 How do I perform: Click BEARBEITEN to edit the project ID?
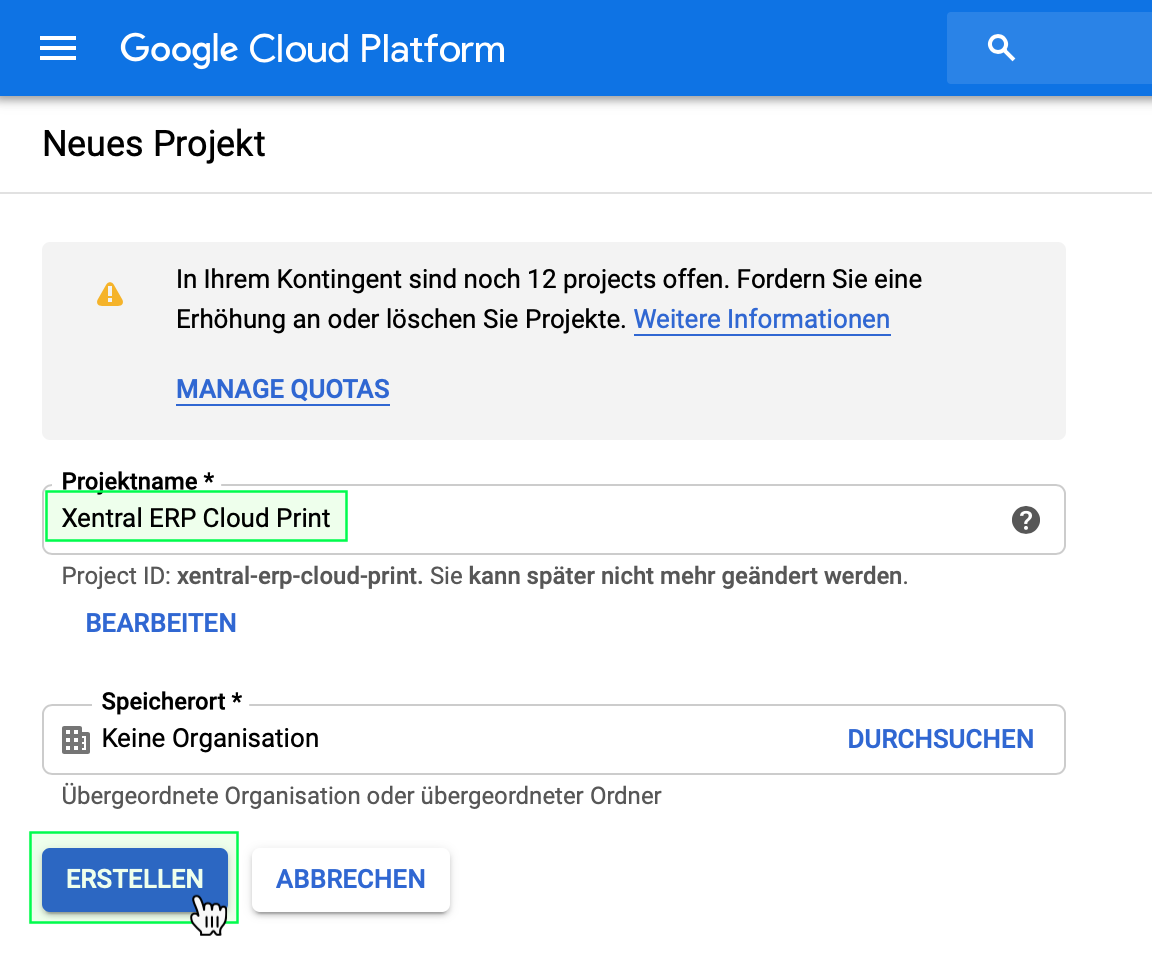161,623
